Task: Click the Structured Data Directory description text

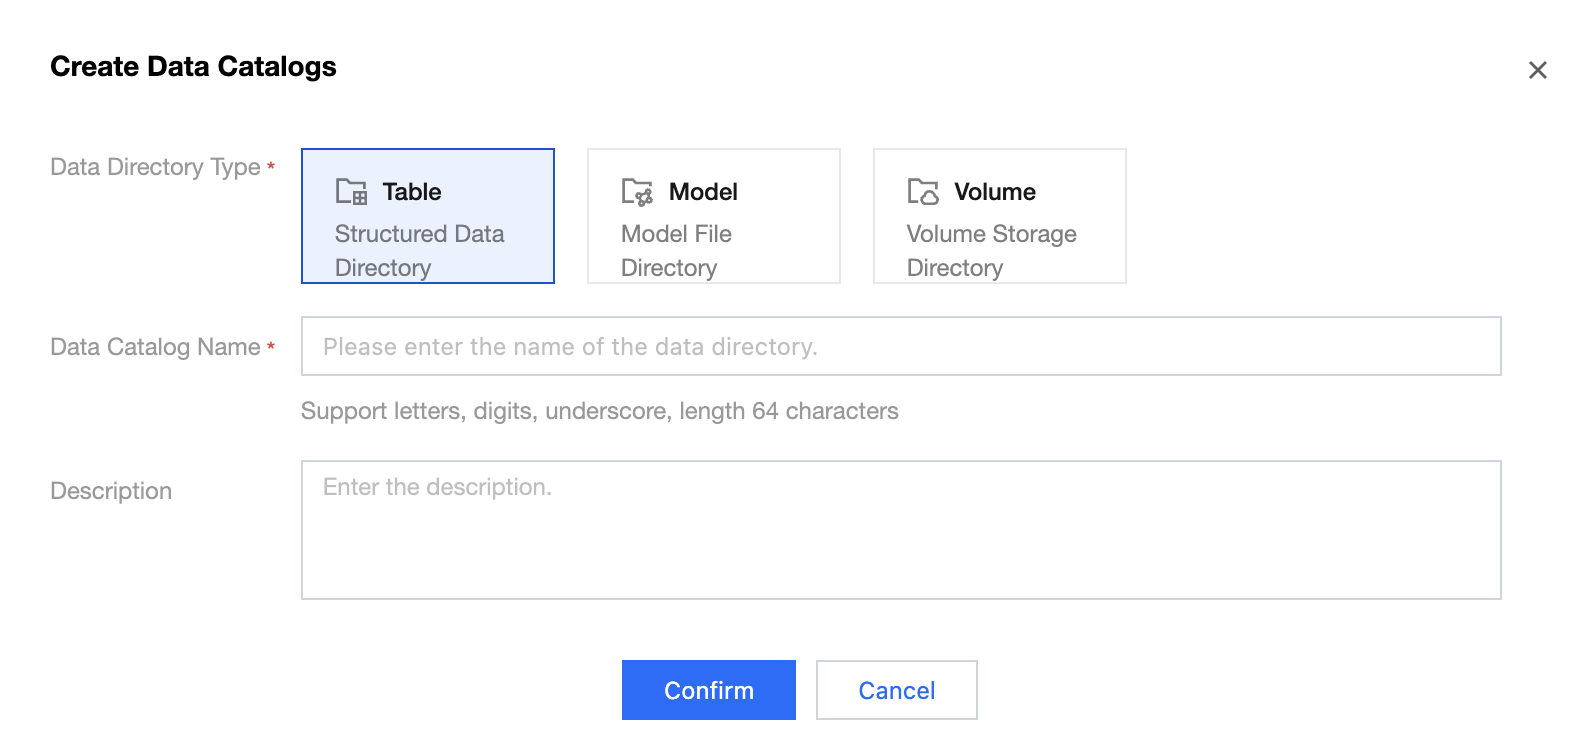Action: pyautogui.click(x=419, y=250)
